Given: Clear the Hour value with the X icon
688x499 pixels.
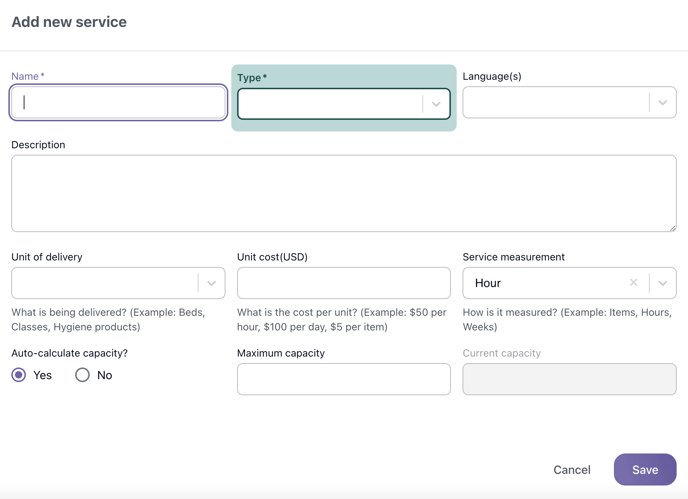Looking at the screenshot, I should click(x=633, y=283).
